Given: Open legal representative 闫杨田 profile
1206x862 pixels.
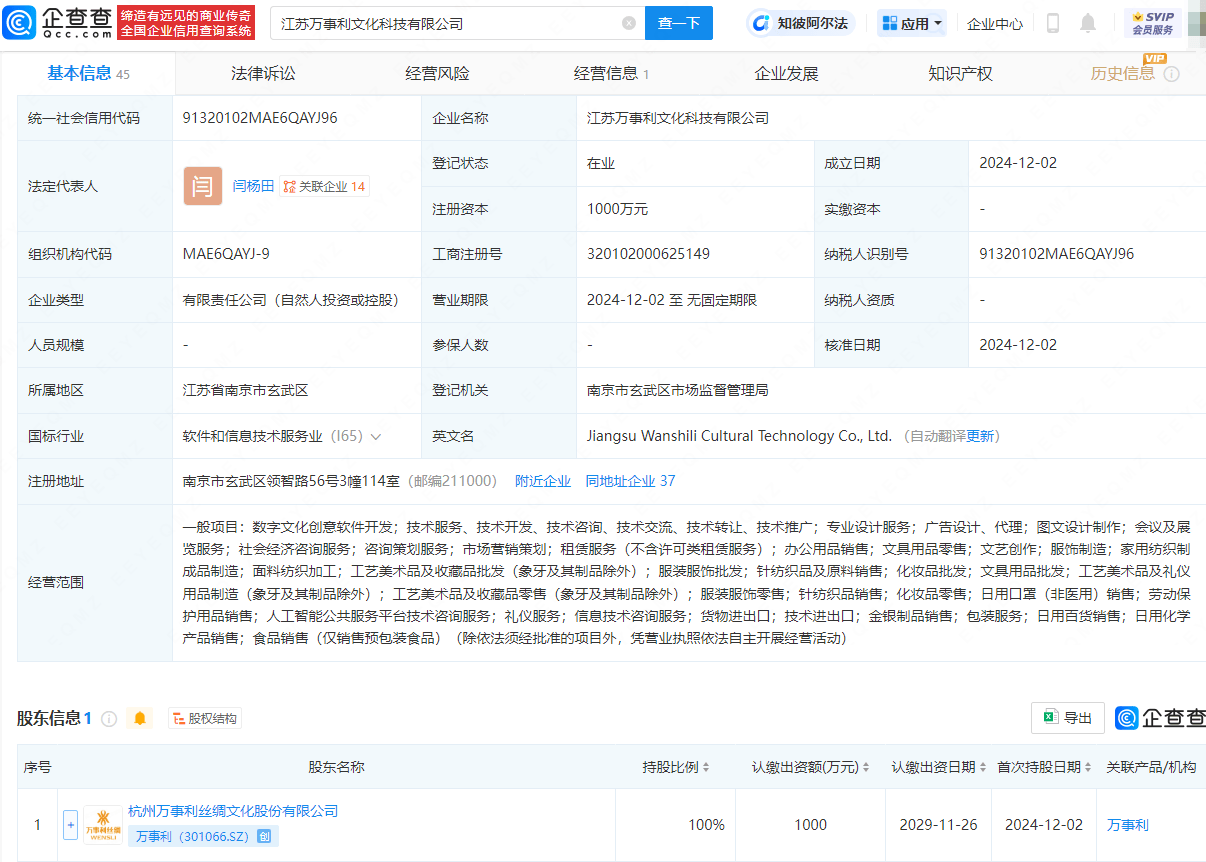Looking at the screenshot, I should (x=253, y=186).
